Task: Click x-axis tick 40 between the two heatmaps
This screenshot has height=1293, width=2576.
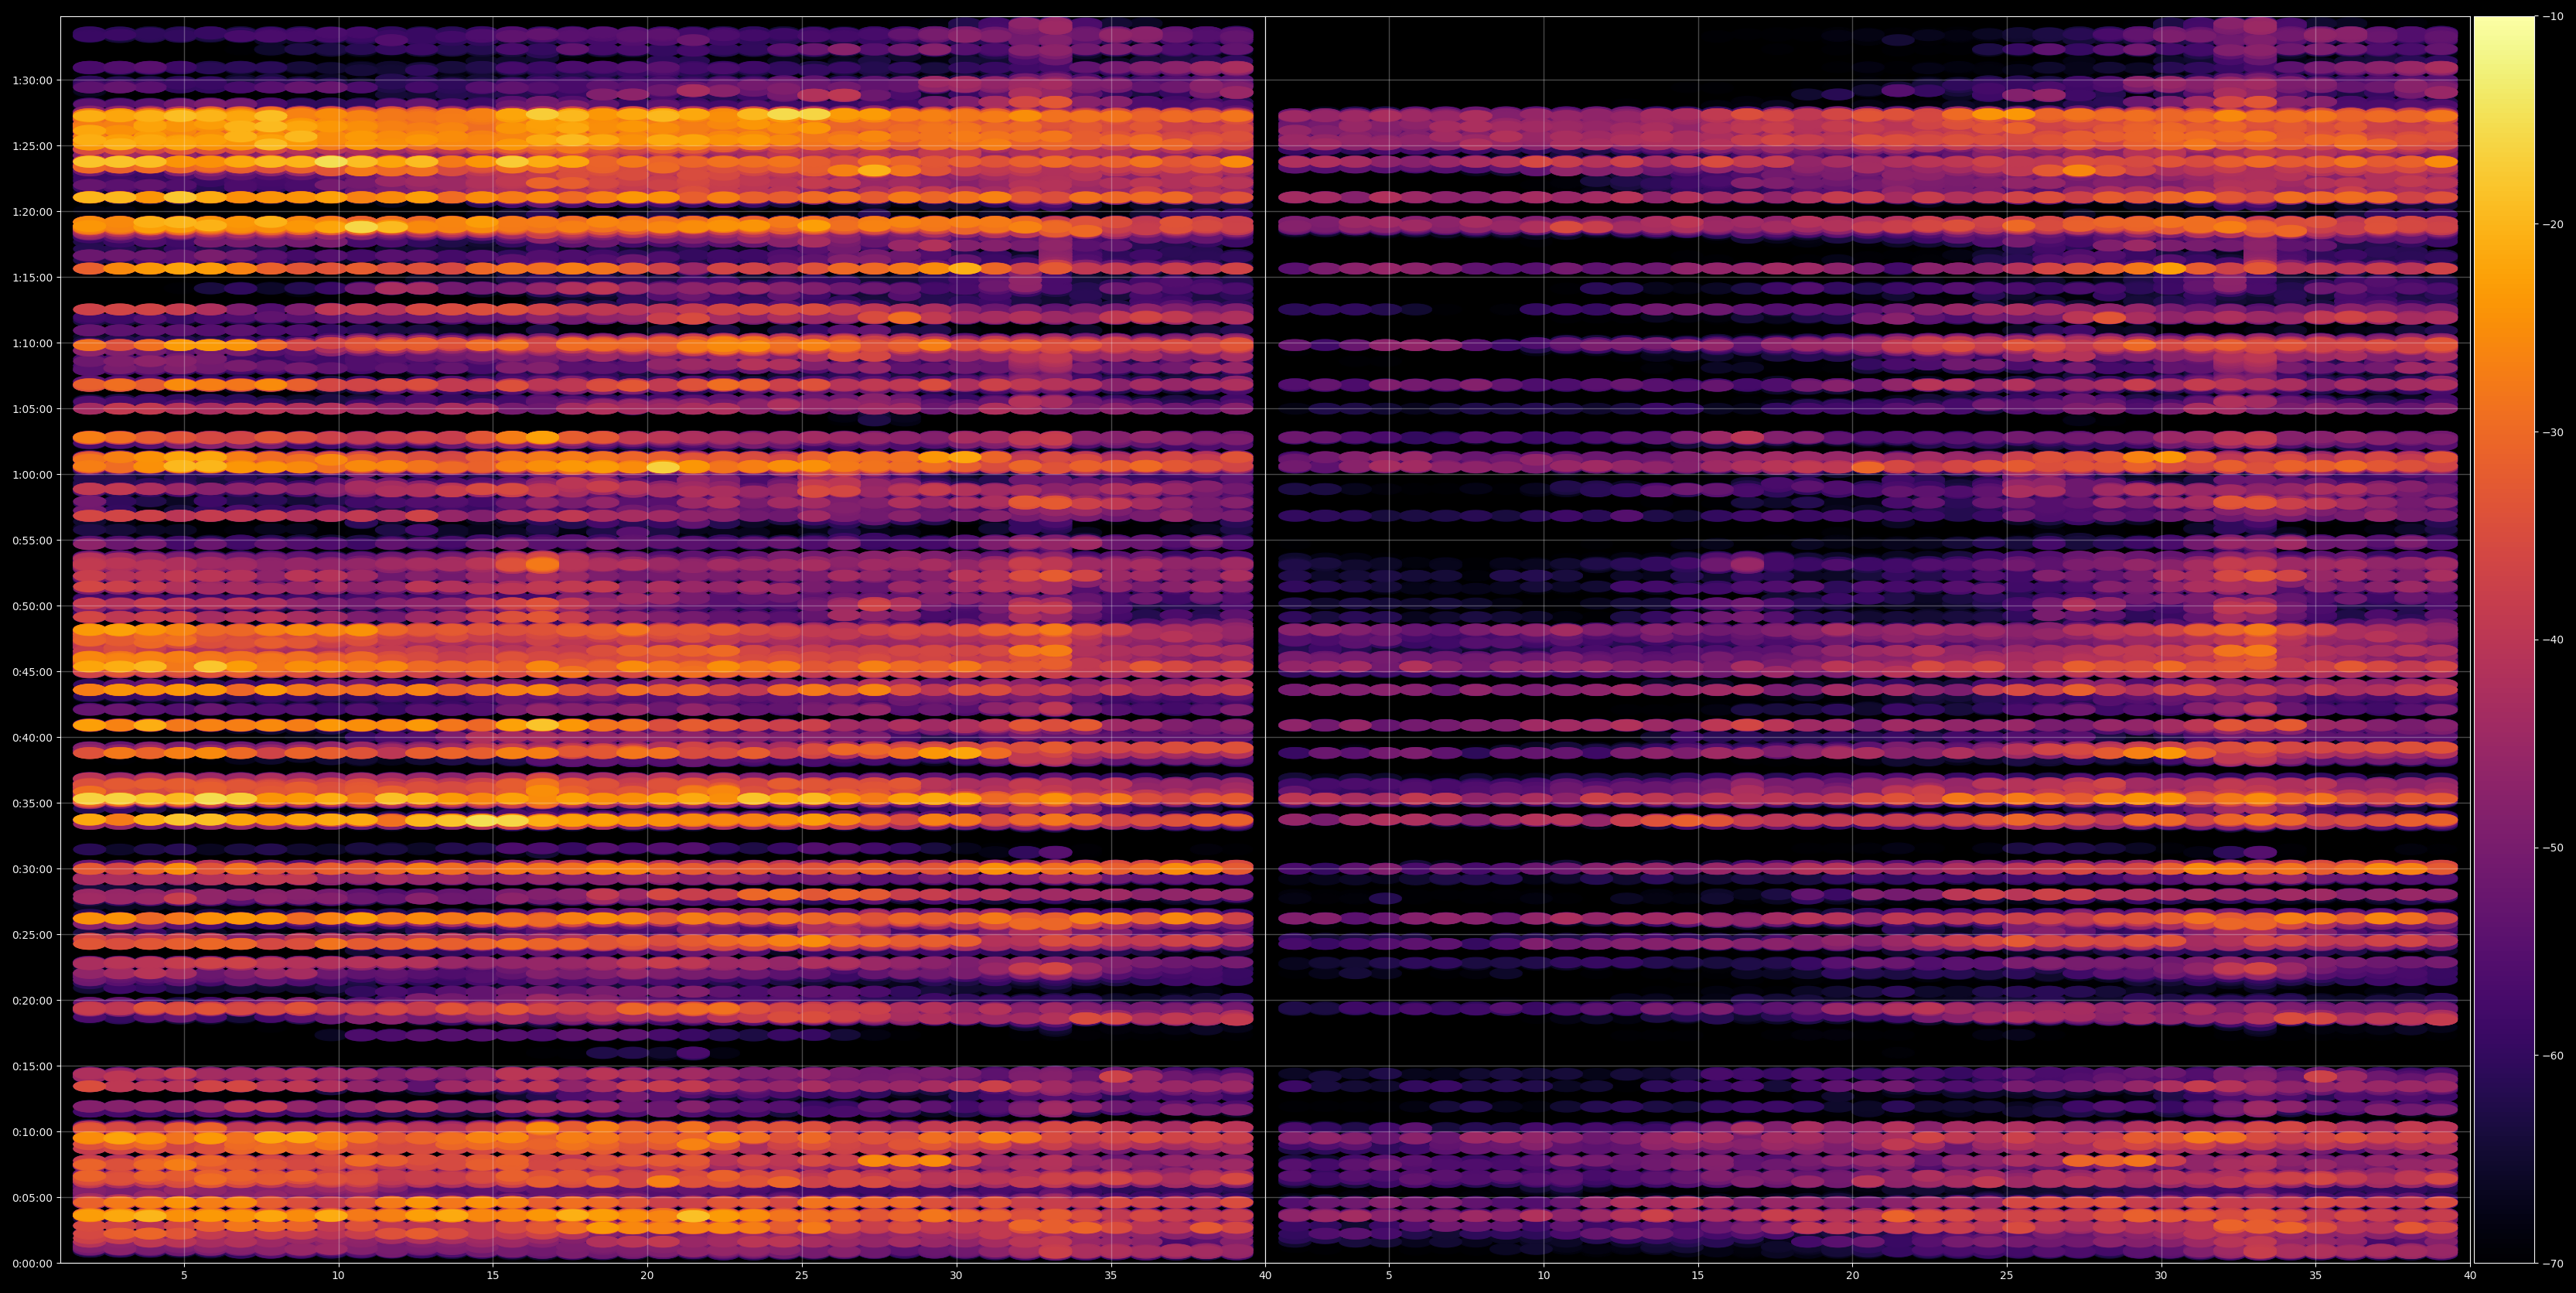Action: point(1265,1276)
